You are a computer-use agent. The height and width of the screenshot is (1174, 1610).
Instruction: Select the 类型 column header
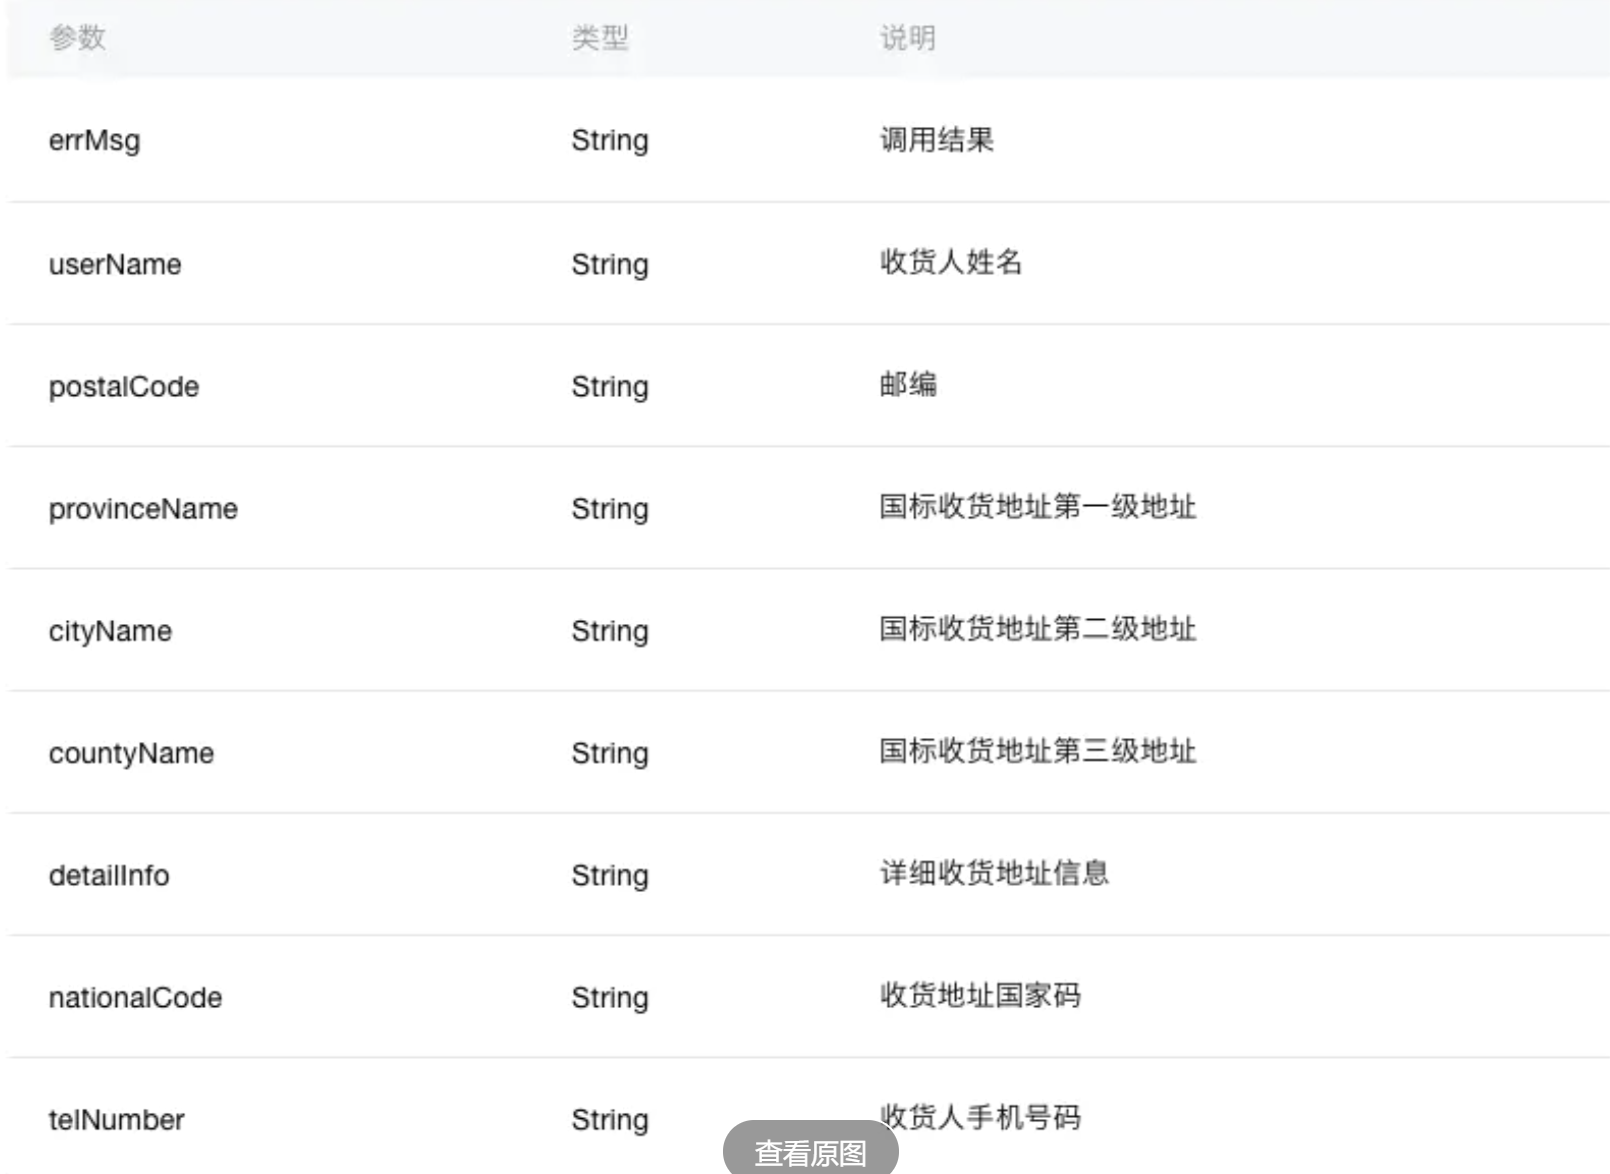pos(600,38)
